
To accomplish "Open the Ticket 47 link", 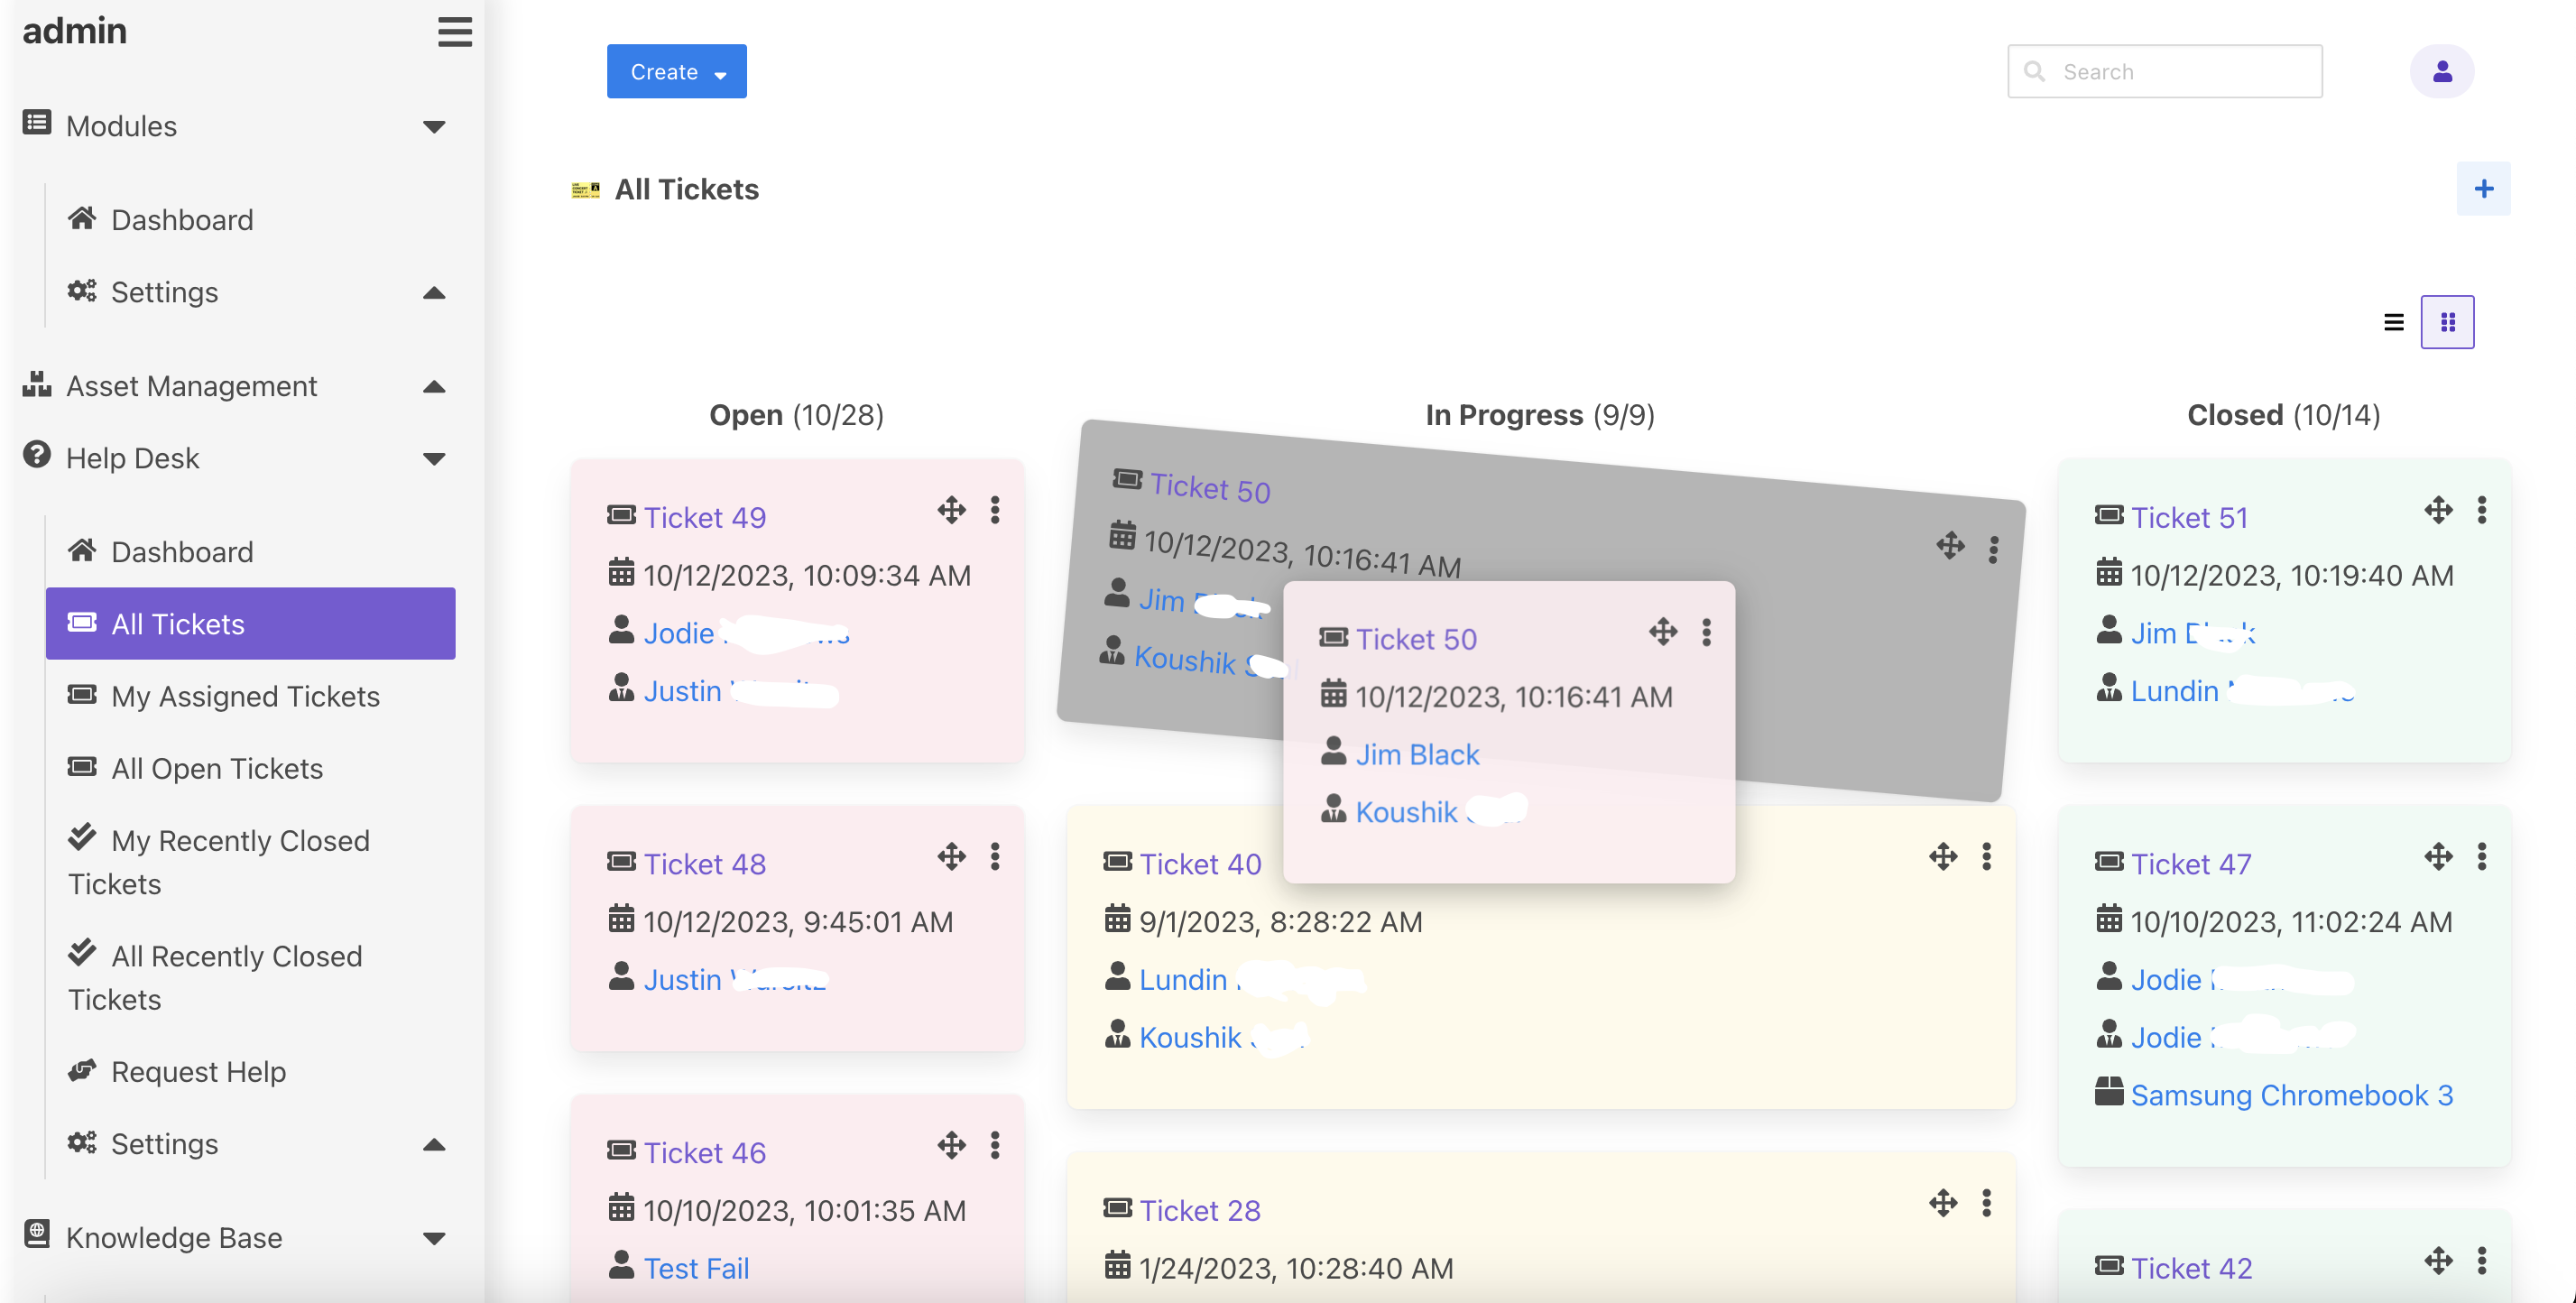I will [2190, 864].
